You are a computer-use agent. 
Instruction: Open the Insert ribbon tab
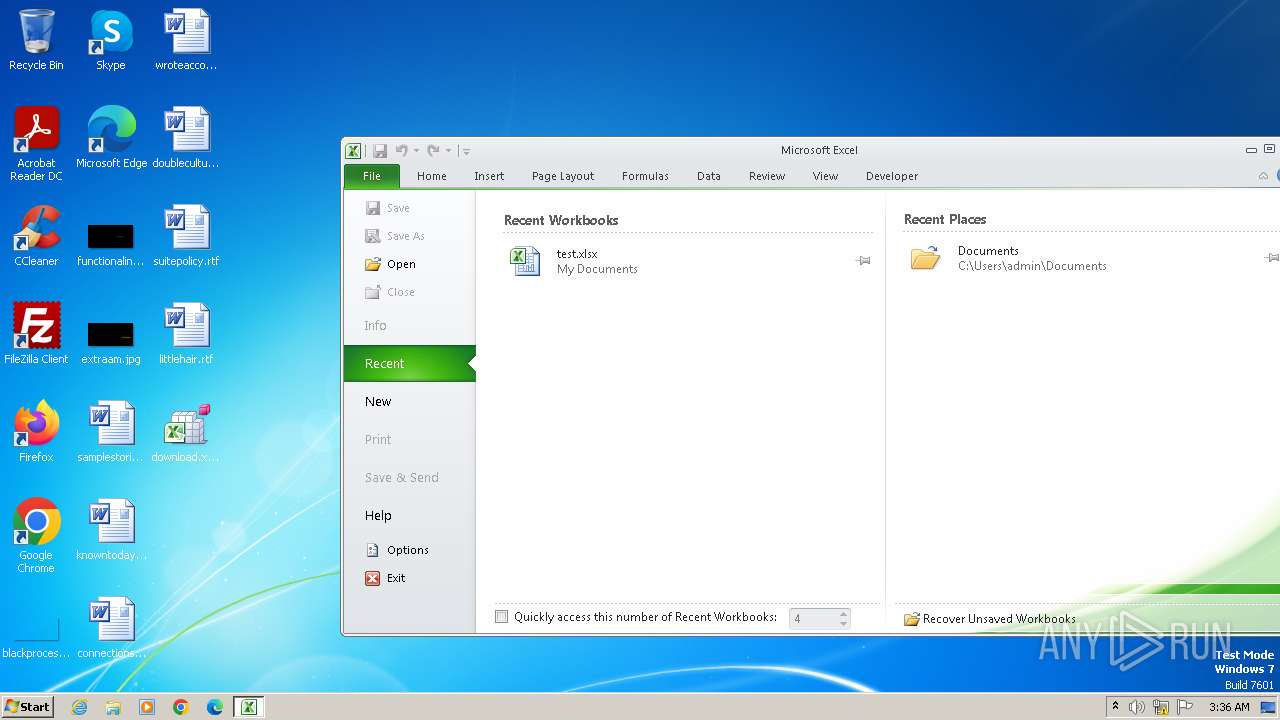[x=489, y=176]
